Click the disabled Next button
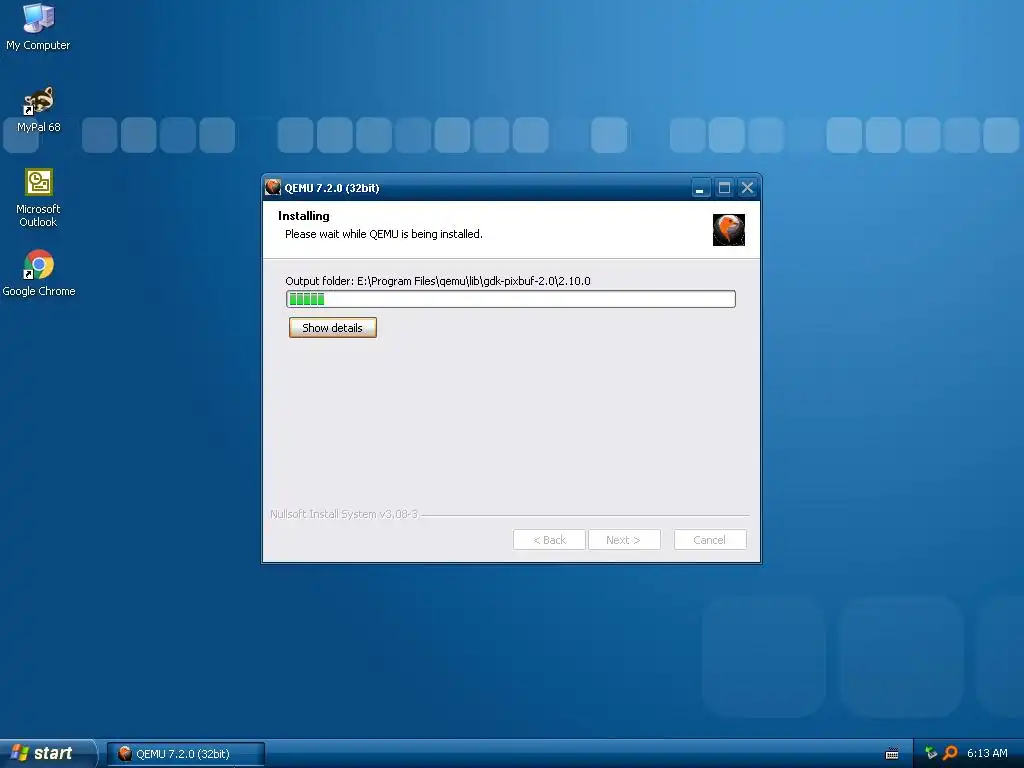This screenshot has width=1024, height=768. click(624, 540)
